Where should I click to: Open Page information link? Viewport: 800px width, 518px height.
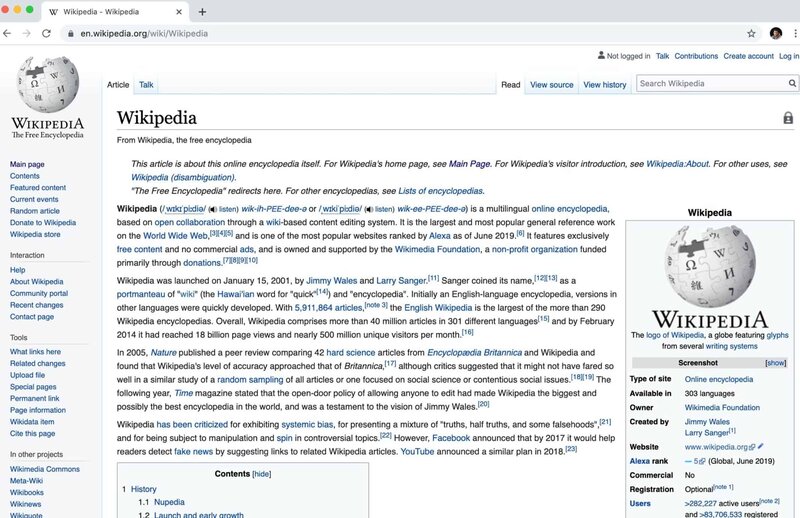click(38, 410)
